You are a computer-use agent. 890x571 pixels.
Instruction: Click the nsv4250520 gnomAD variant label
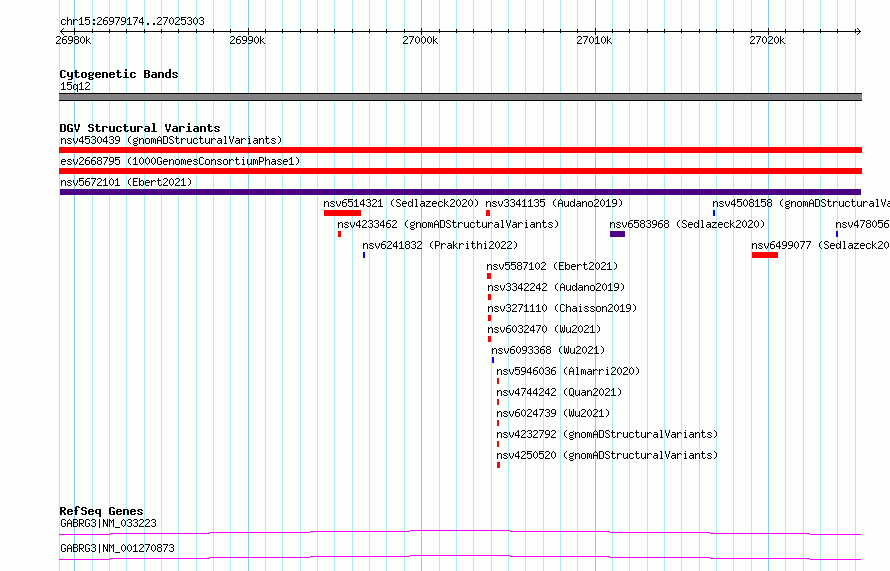[607, 455]
